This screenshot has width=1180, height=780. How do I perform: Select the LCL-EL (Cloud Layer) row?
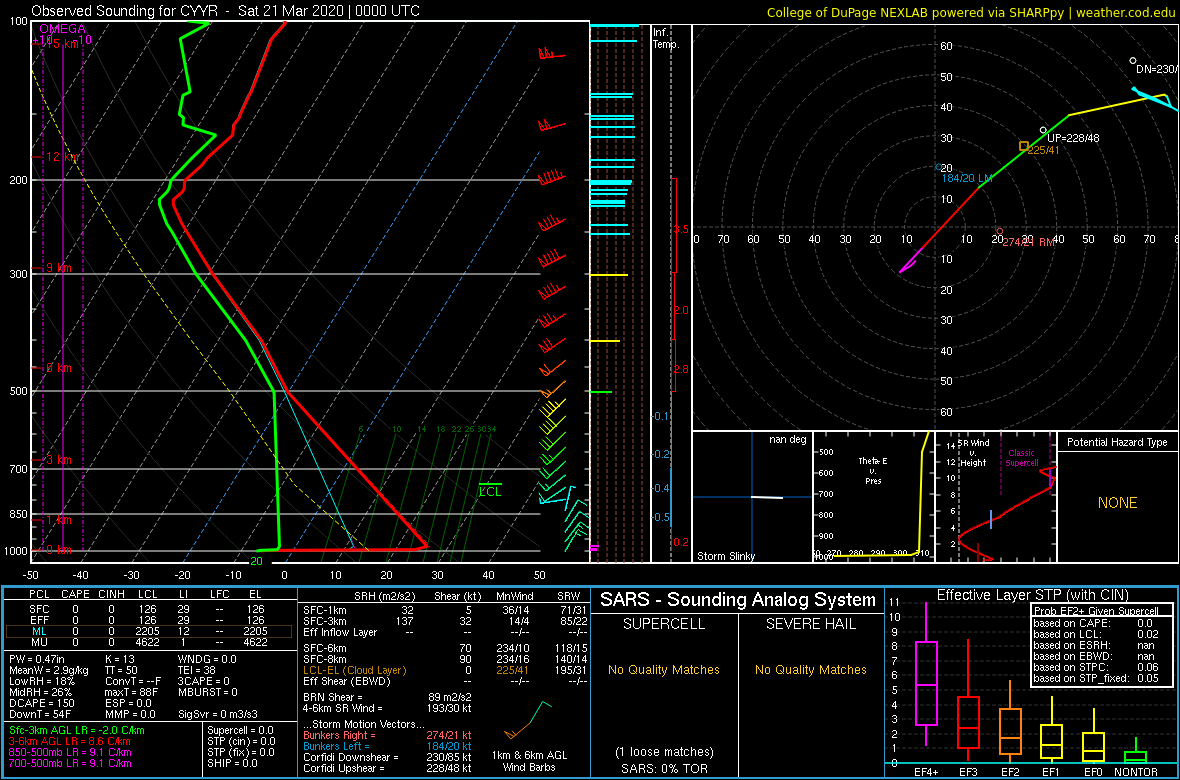[x=444, y=670]
